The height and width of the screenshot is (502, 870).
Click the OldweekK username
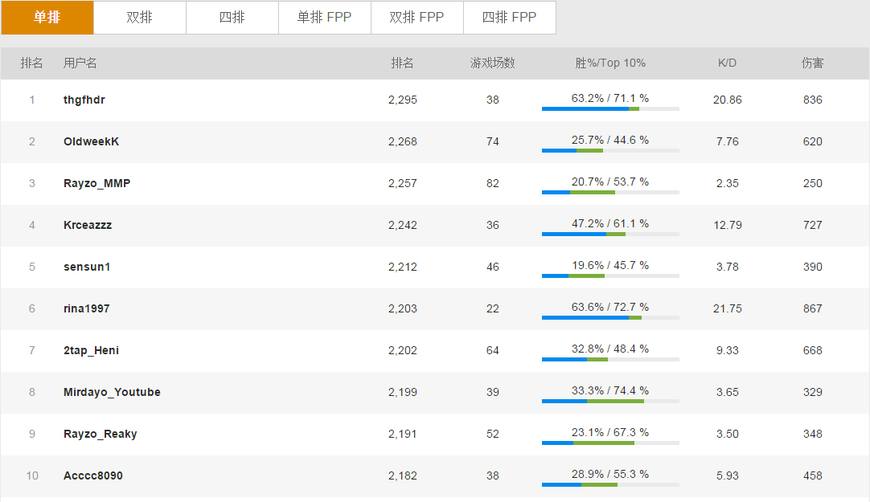(x=91, y=142)
